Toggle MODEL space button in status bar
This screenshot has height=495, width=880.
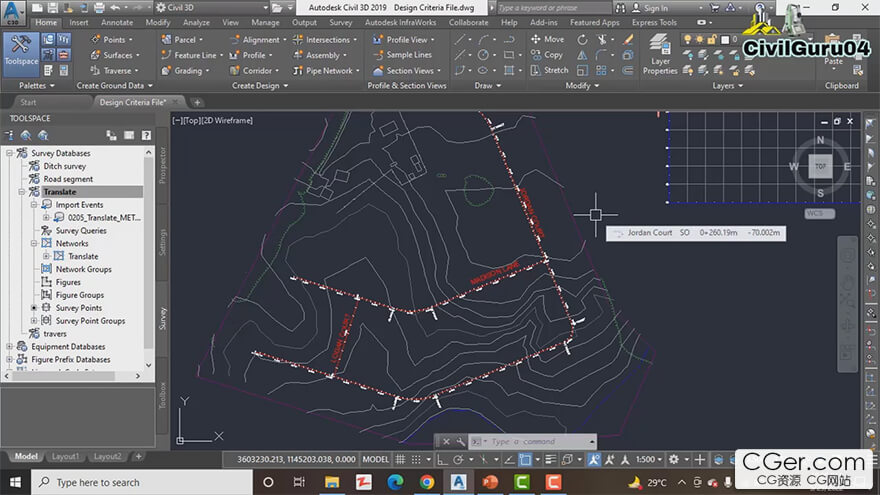375,459
